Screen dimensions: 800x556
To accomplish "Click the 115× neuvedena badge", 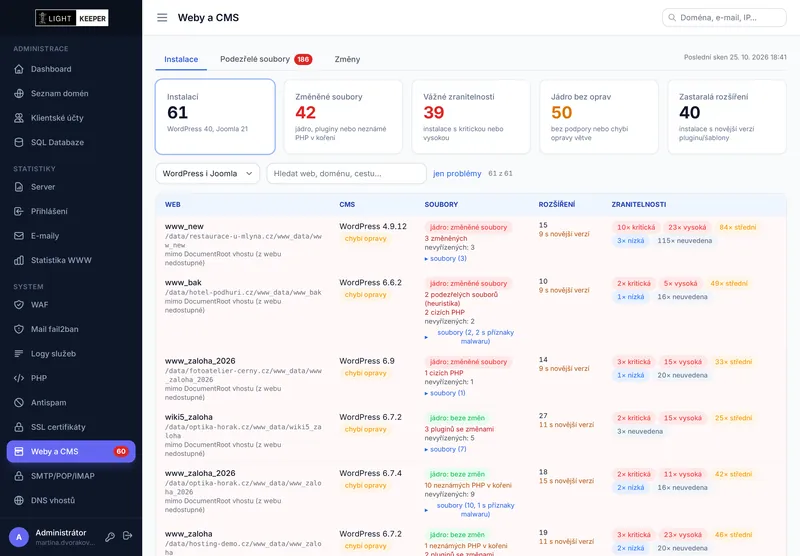I will (x=685, y=241).
